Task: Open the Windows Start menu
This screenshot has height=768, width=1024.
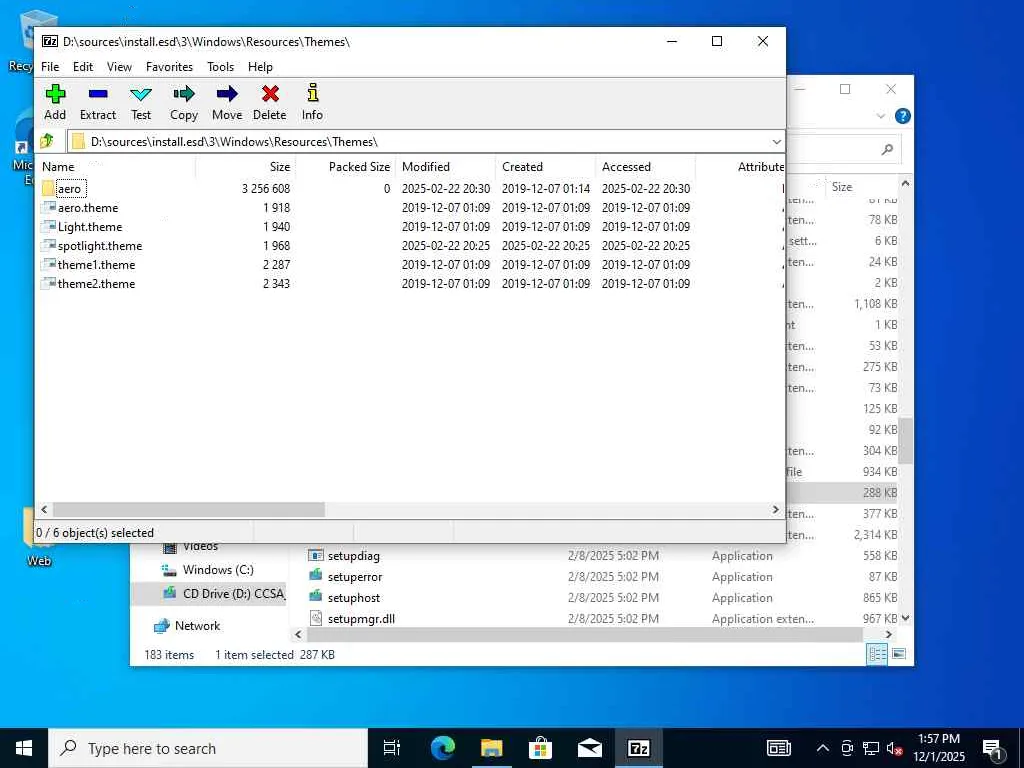Action: pyautogui.click(x=24, y=748)
